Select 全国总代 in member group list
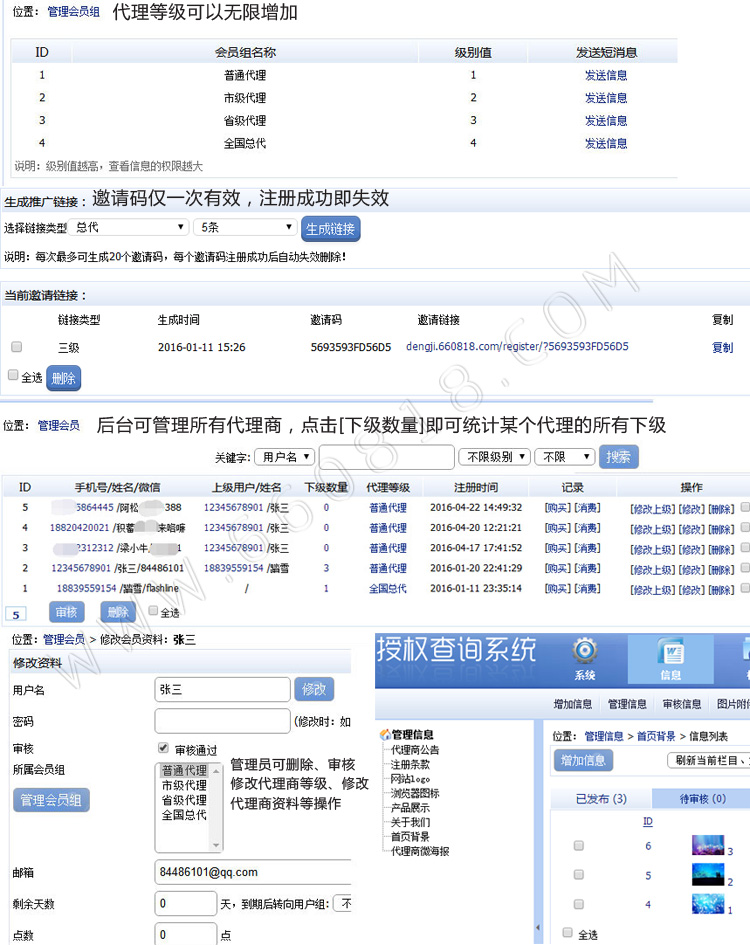Screen dimensions: 750x945 (184, 815)
